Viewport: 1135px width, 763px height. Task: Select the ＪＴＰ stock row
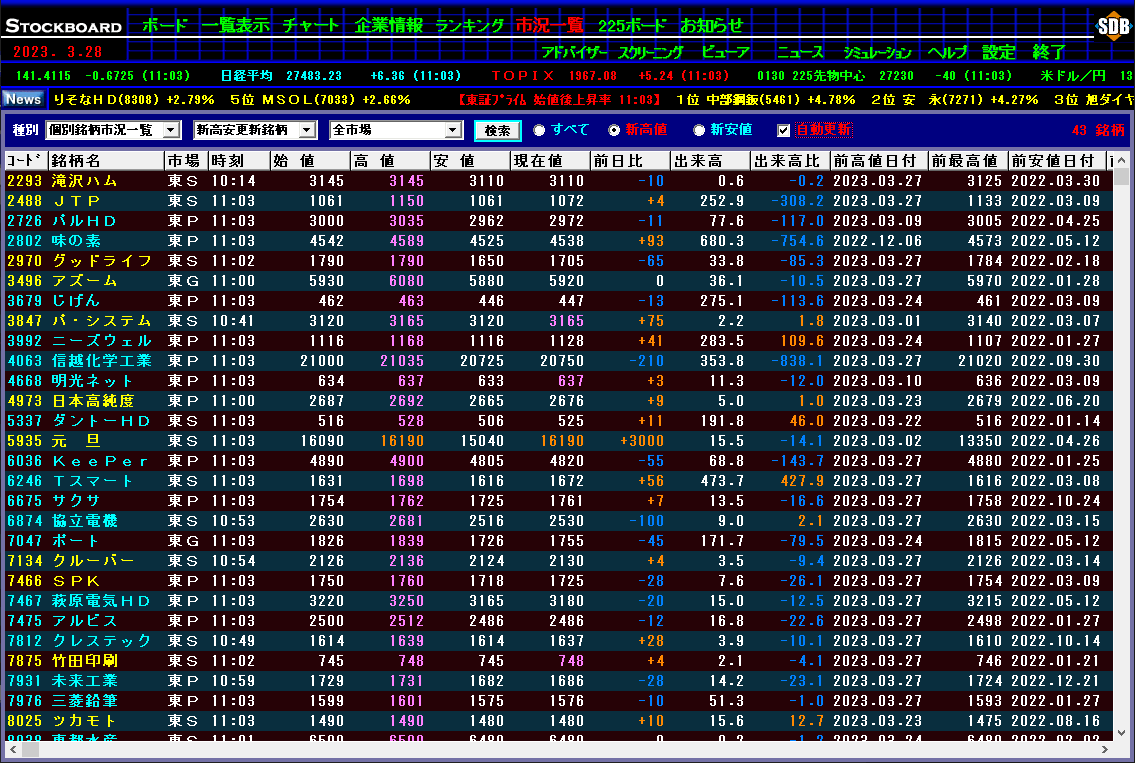558,201
